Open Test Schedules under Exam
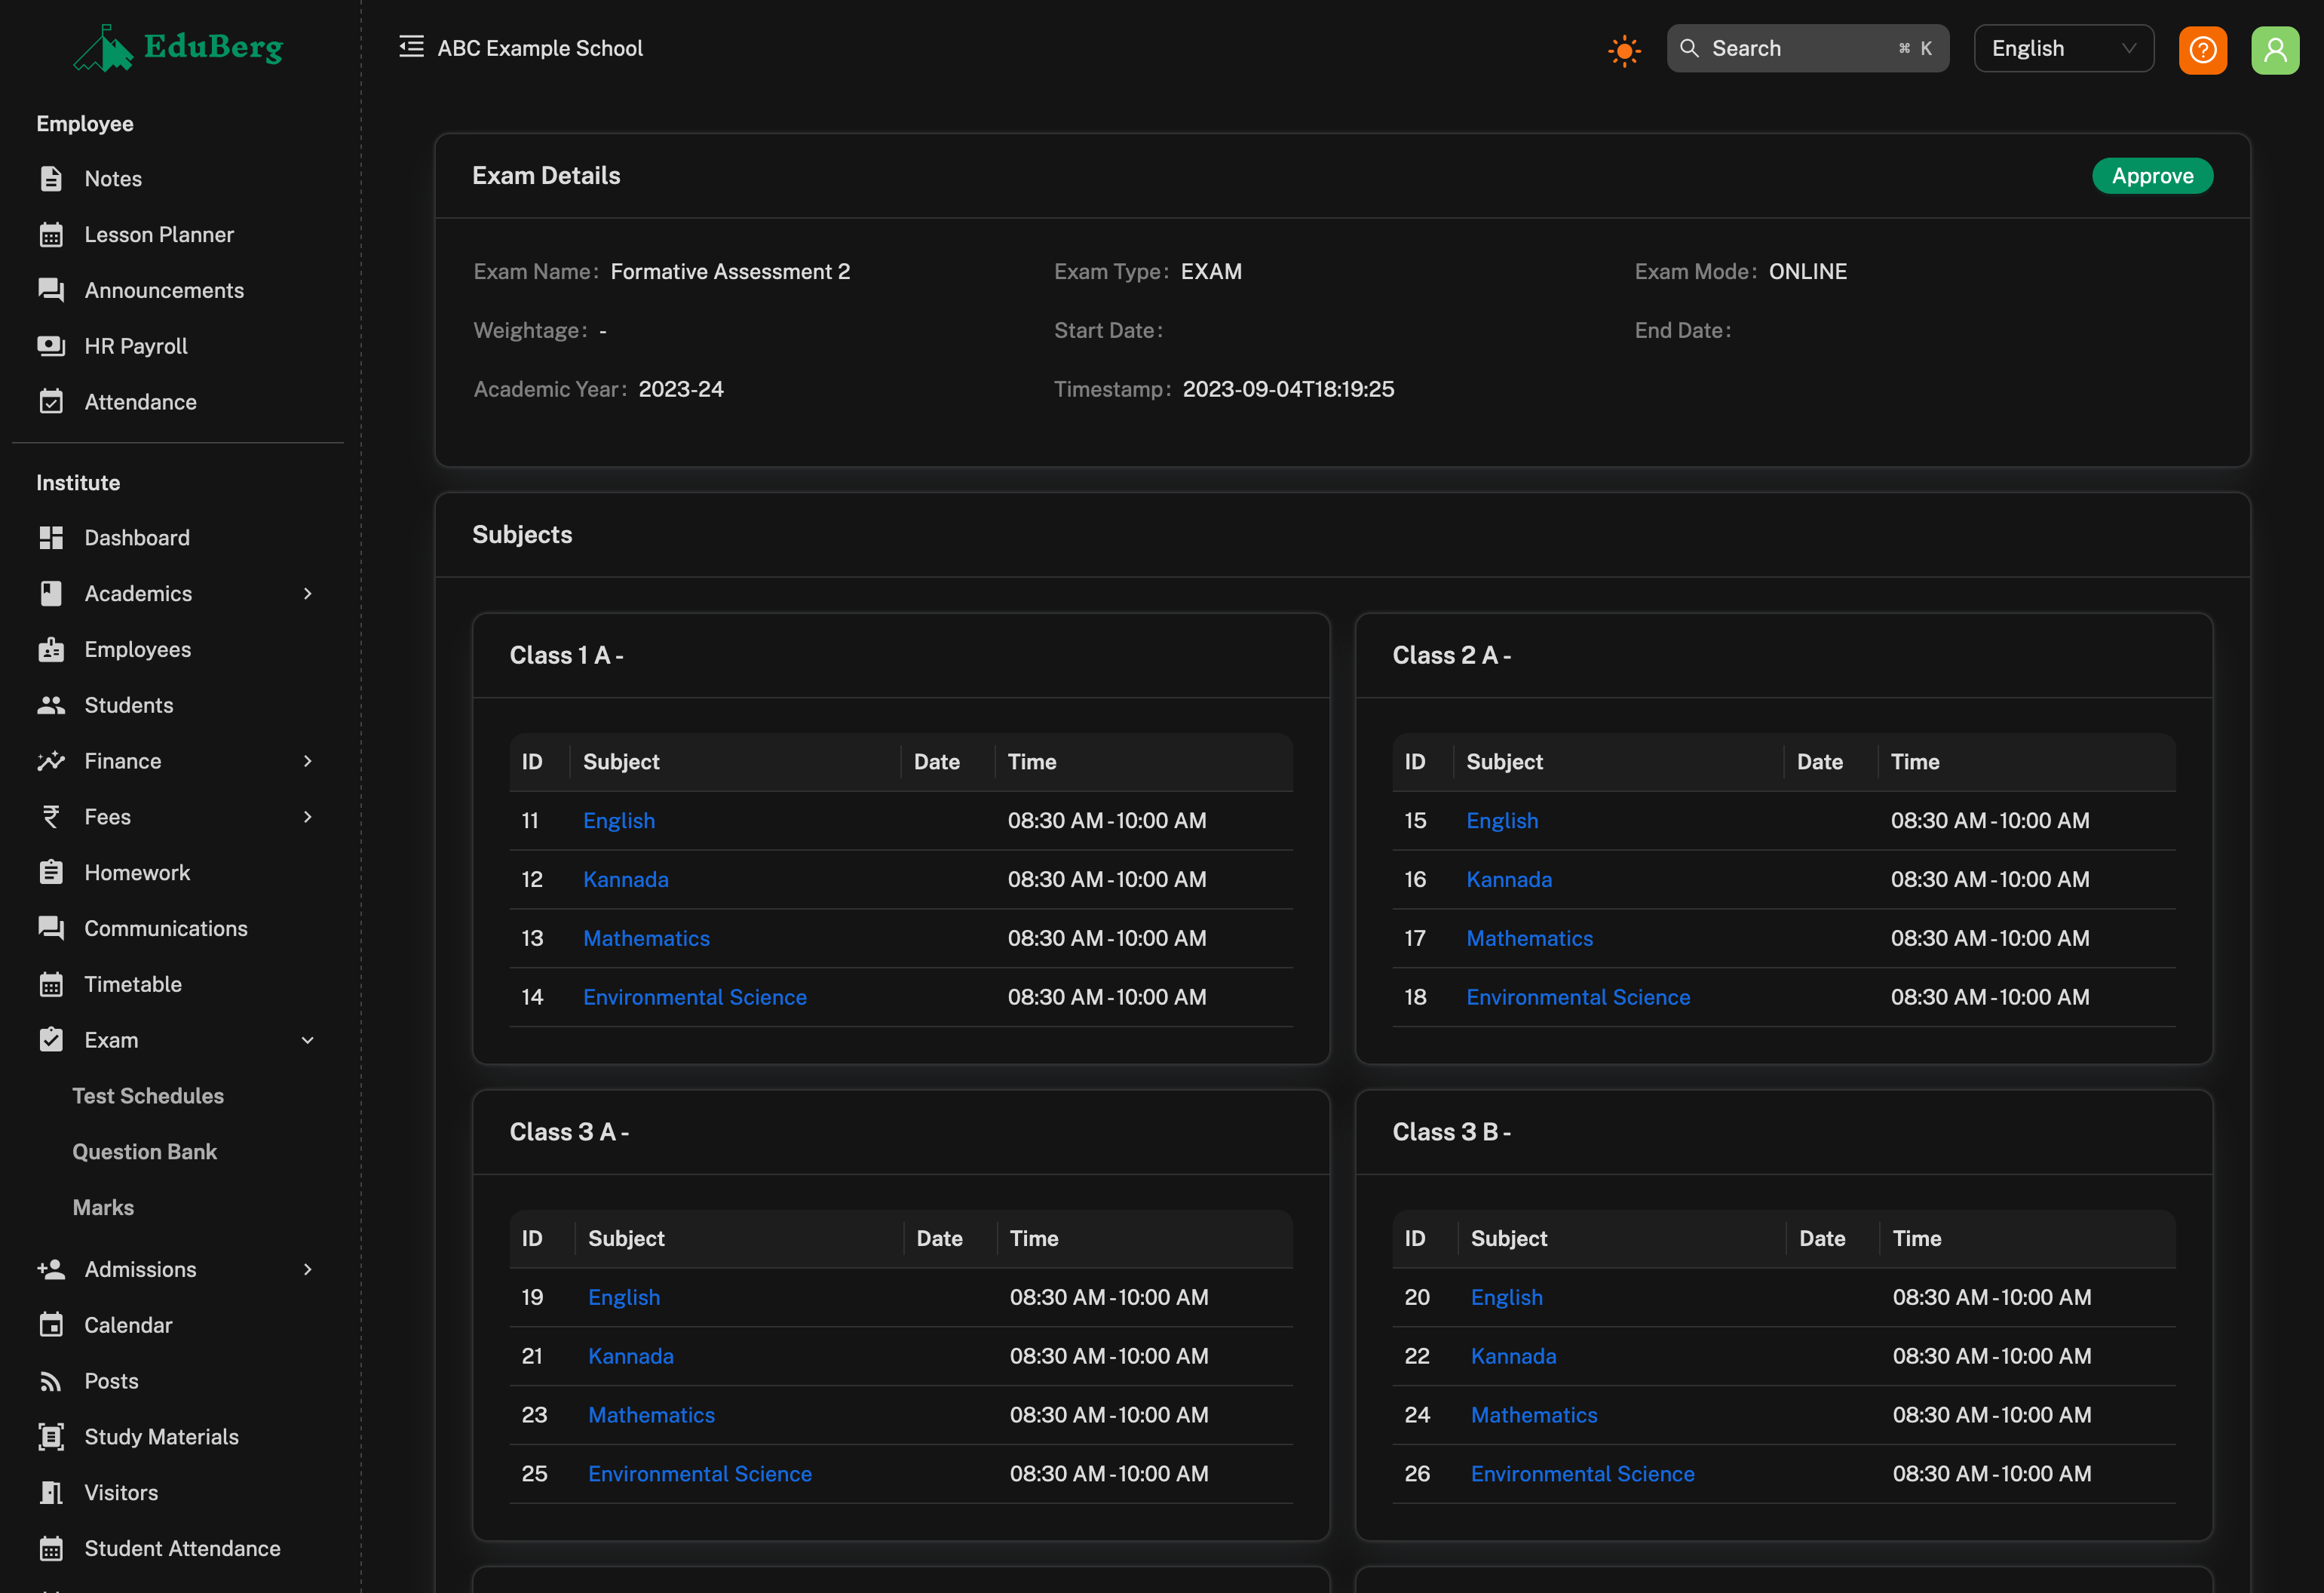Screen dimensions: 2324x1593 pyautogui.click(x=148, y=1096)
